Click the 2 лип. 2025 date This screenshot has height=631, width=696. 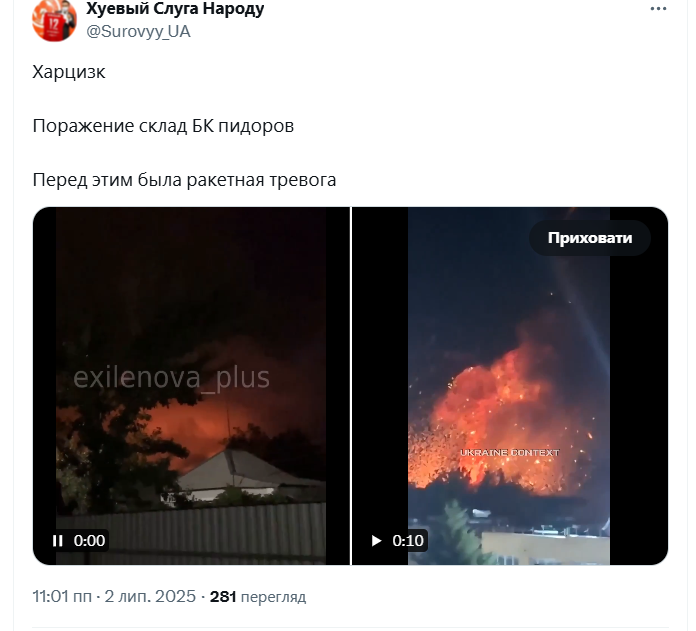(x=150, y=596)
